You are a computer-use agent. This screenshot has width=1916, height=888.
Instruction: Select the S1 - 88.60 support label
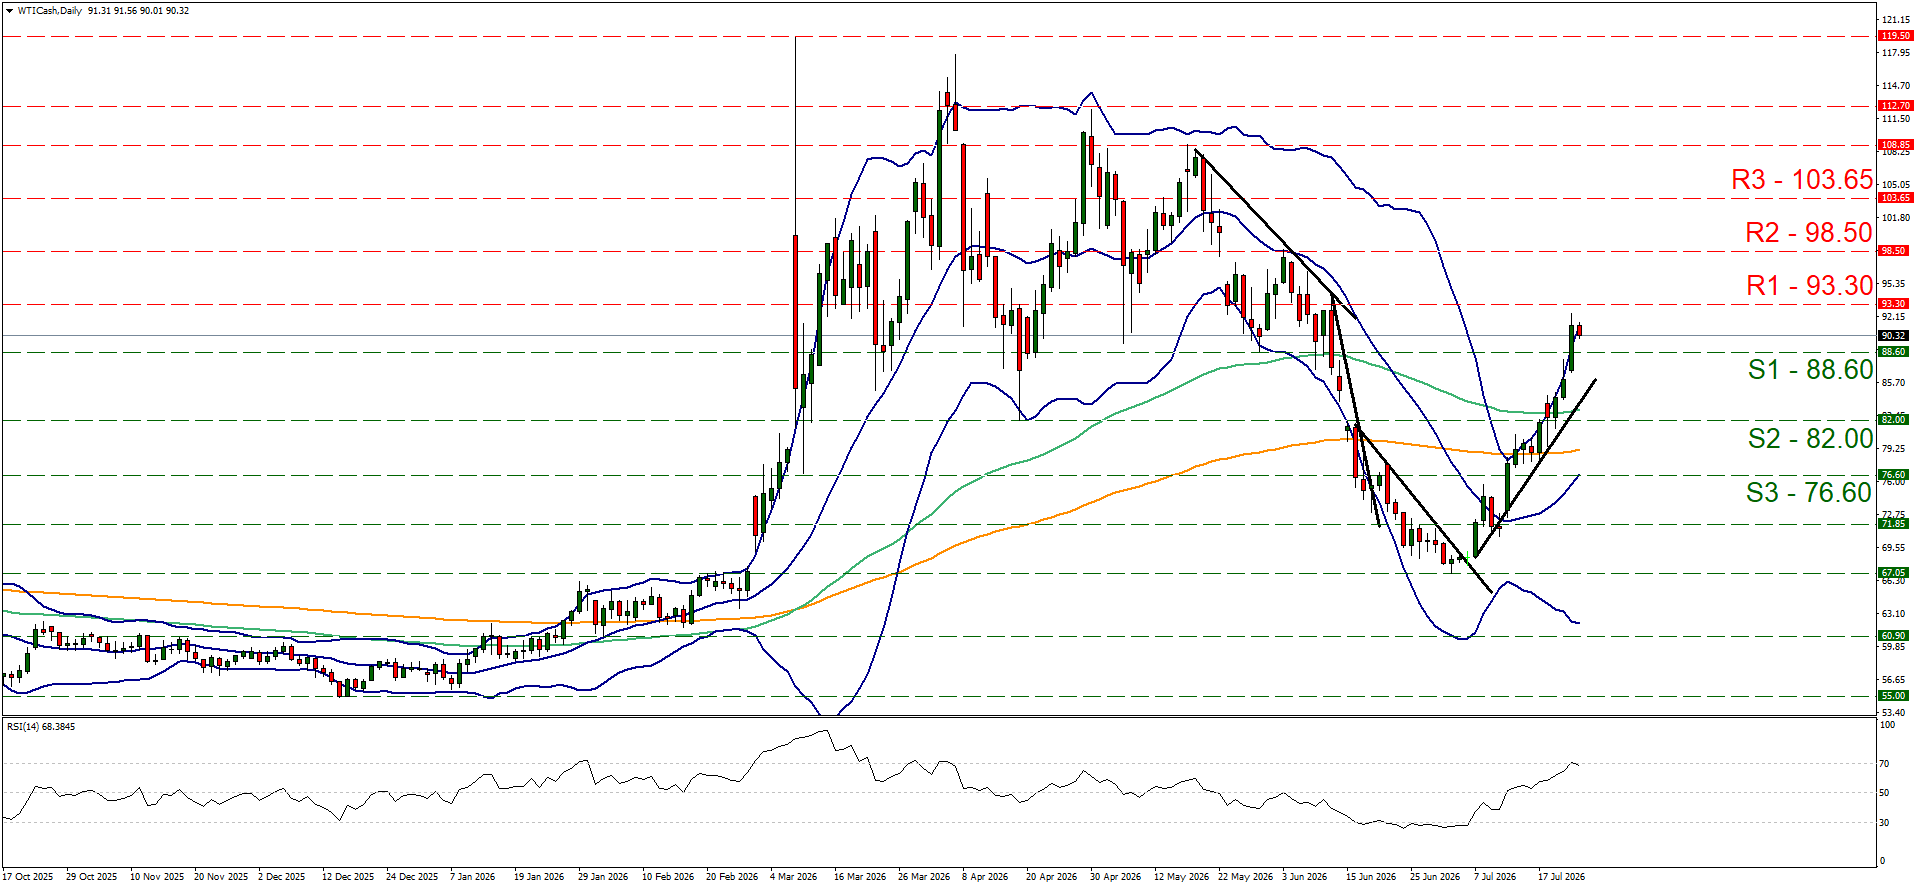point(1810,370)
